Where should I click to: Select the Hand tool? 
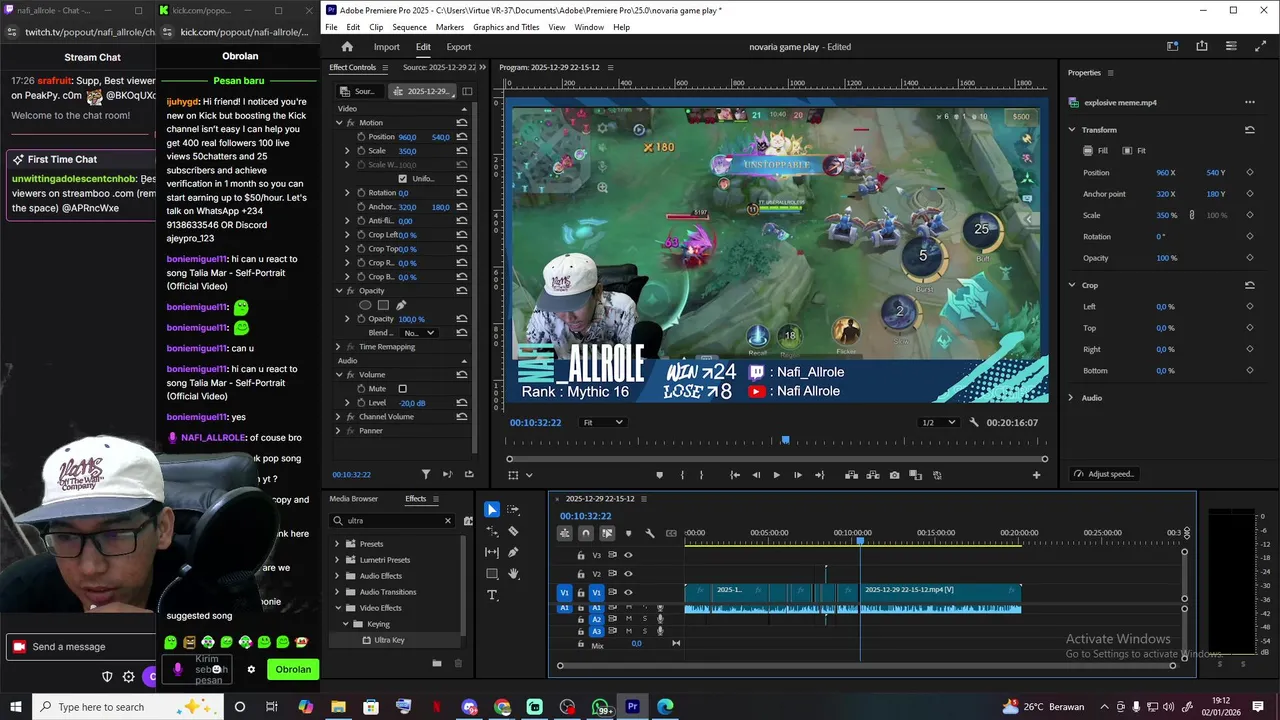coord(514,574)
